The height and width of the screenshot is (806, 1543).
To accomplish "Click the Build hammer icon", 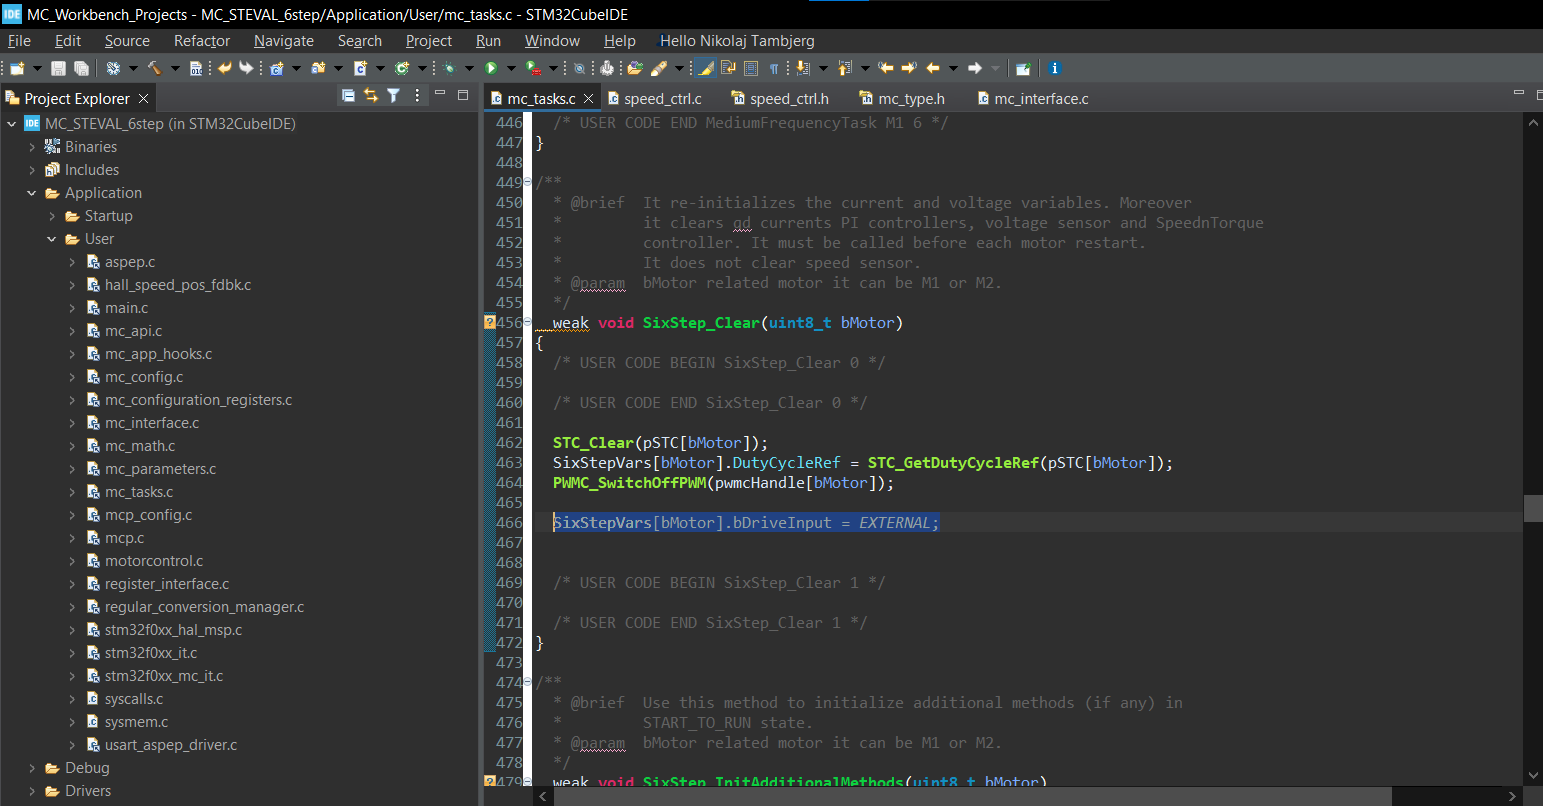I will click(x=154, y=68).
